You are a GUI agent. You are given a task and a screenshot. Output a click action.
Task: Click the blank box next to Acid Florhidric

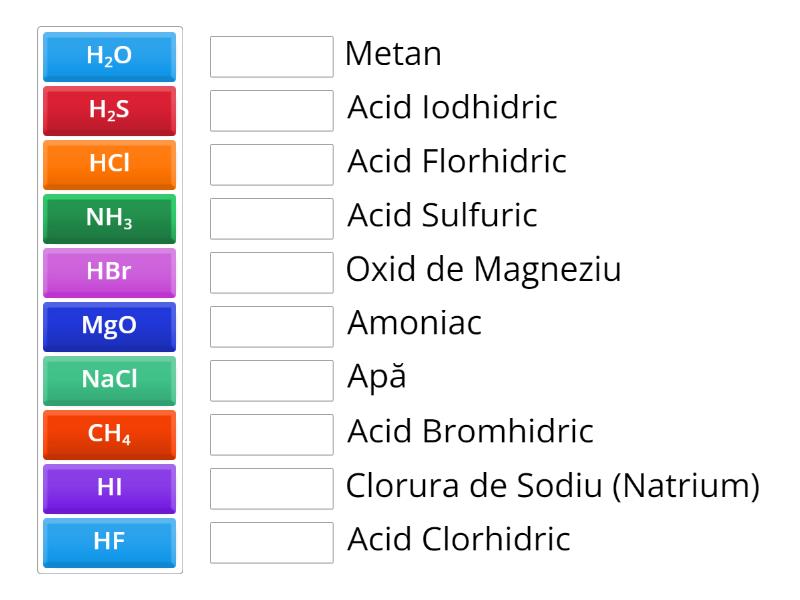[x=272, y=165]
